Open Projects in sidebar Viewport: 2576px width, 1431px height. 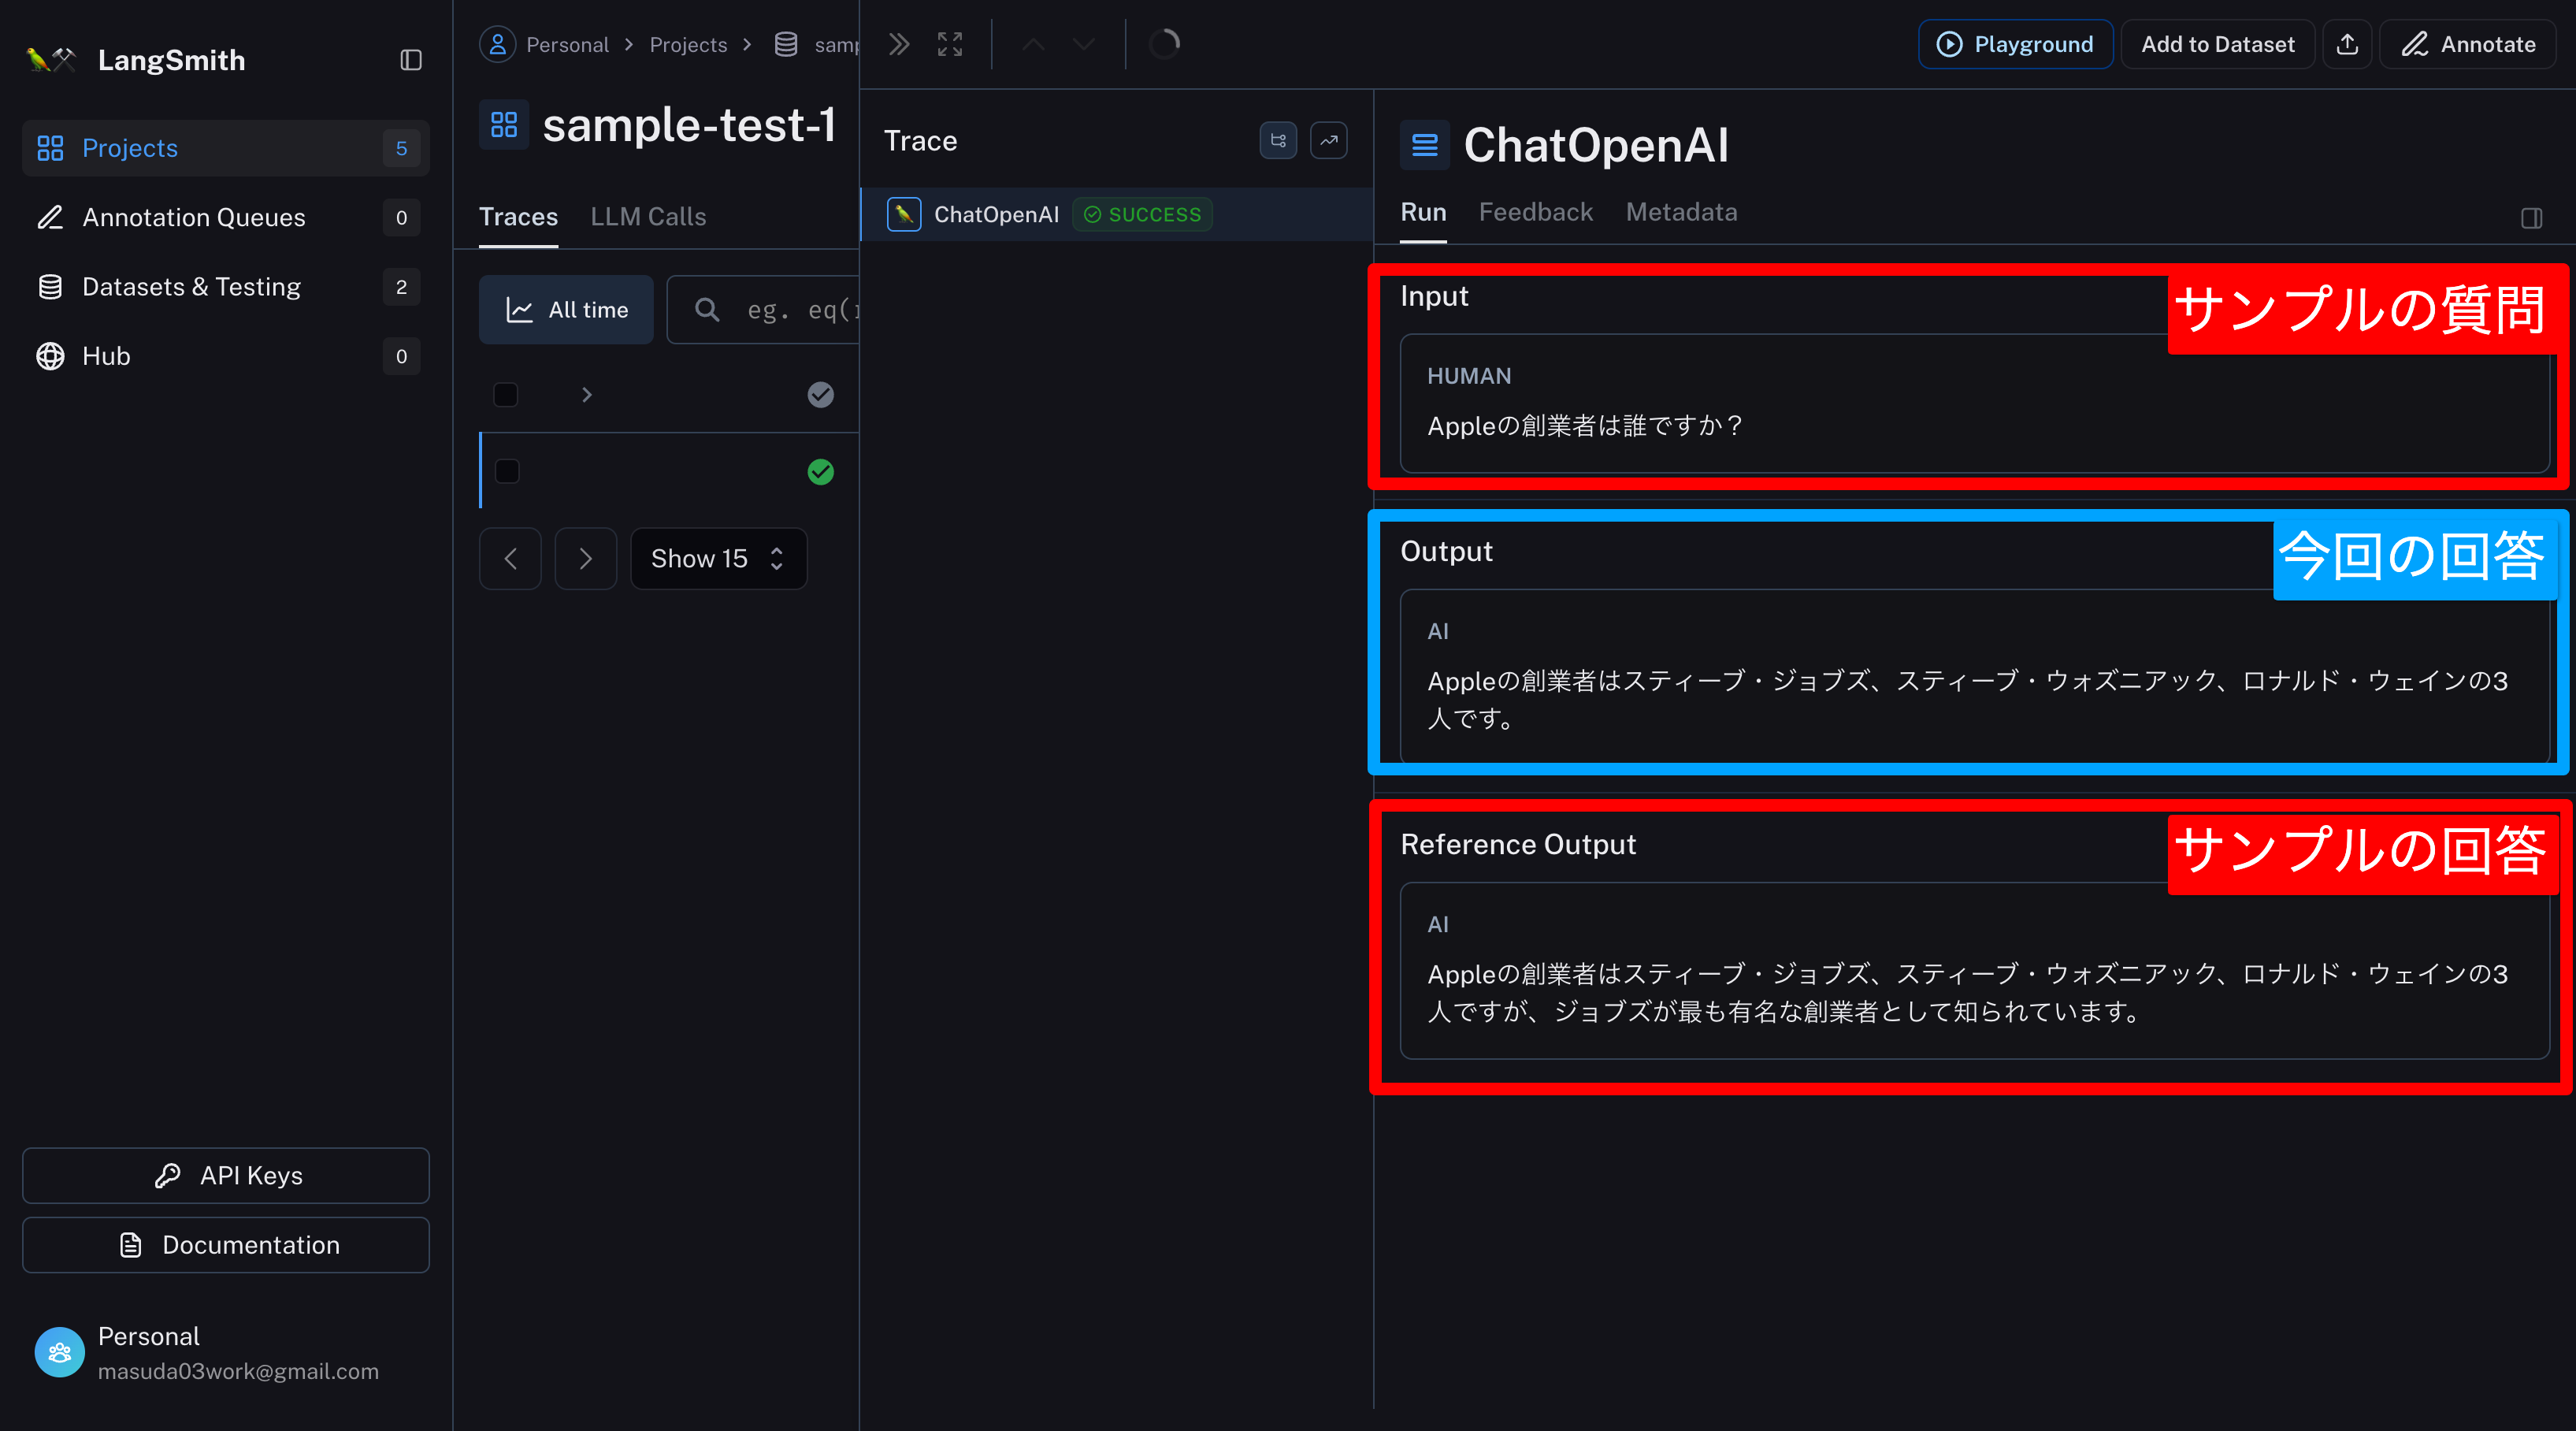[226, 148]
